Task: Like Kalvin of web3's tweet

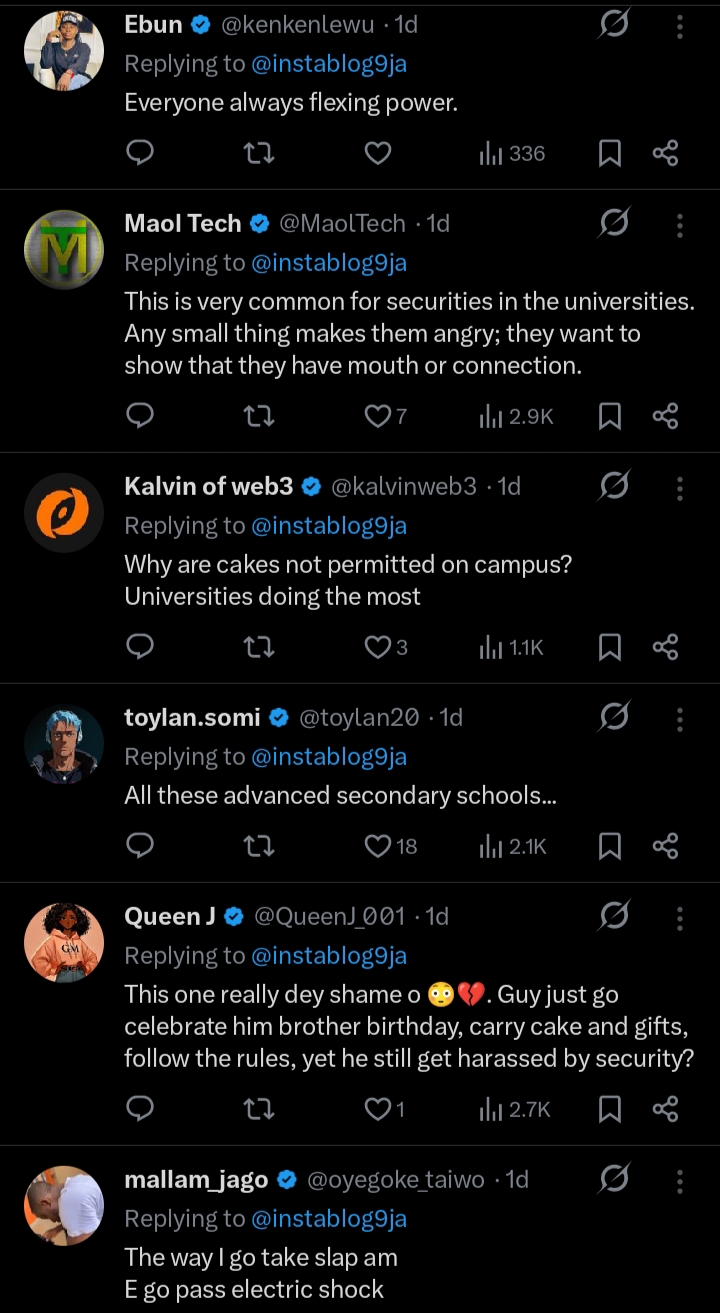Action: tap(377, 647)
